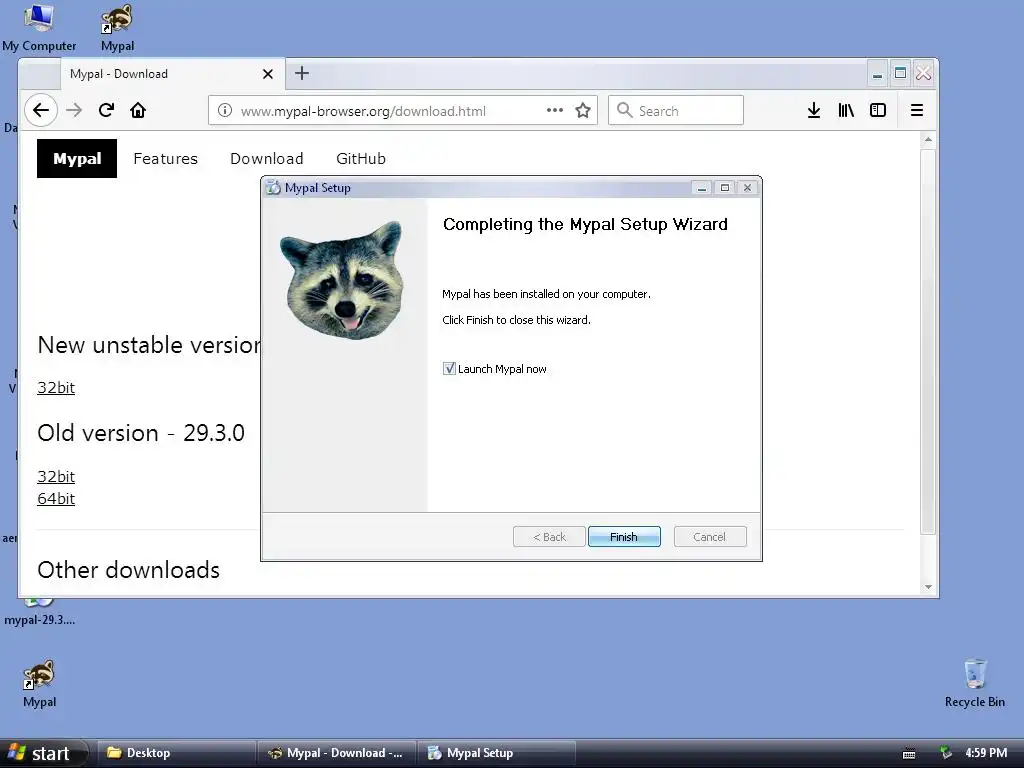Click Finish in Mypal Setup wizard
This screenshot has width=1024, height=768.
[x=624, y=537]
